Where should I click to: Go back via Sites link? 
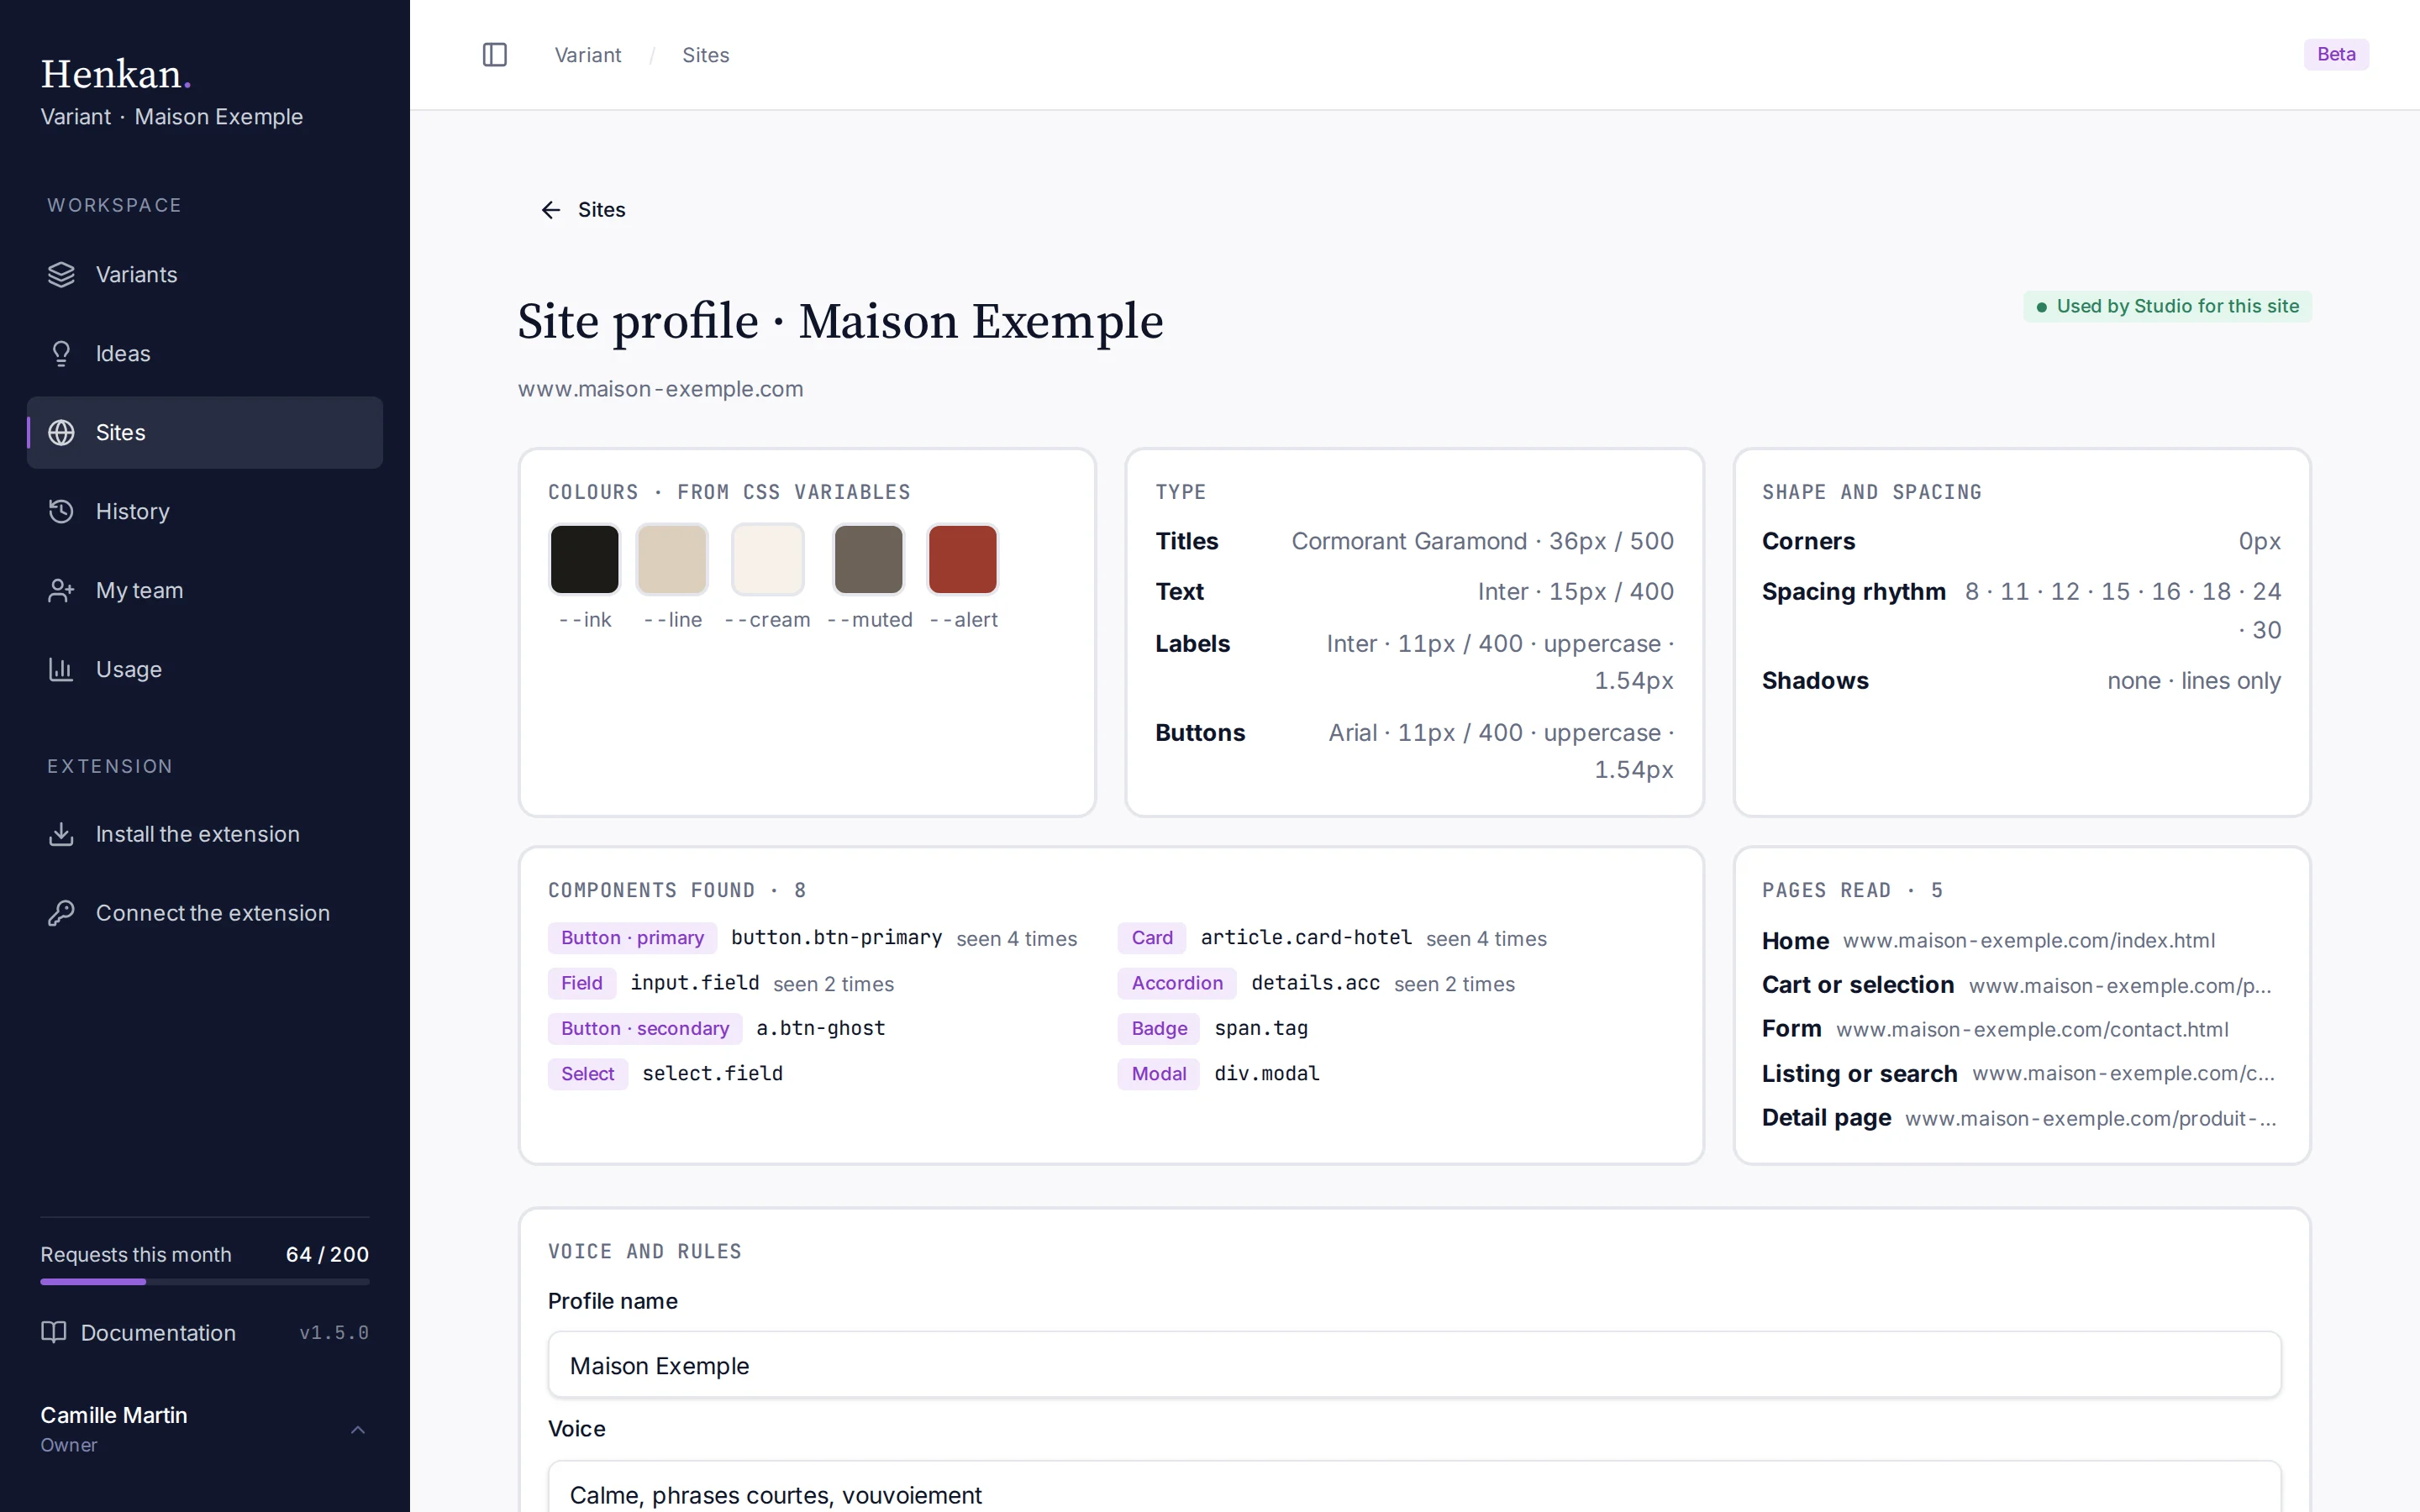tap(583, 210)
